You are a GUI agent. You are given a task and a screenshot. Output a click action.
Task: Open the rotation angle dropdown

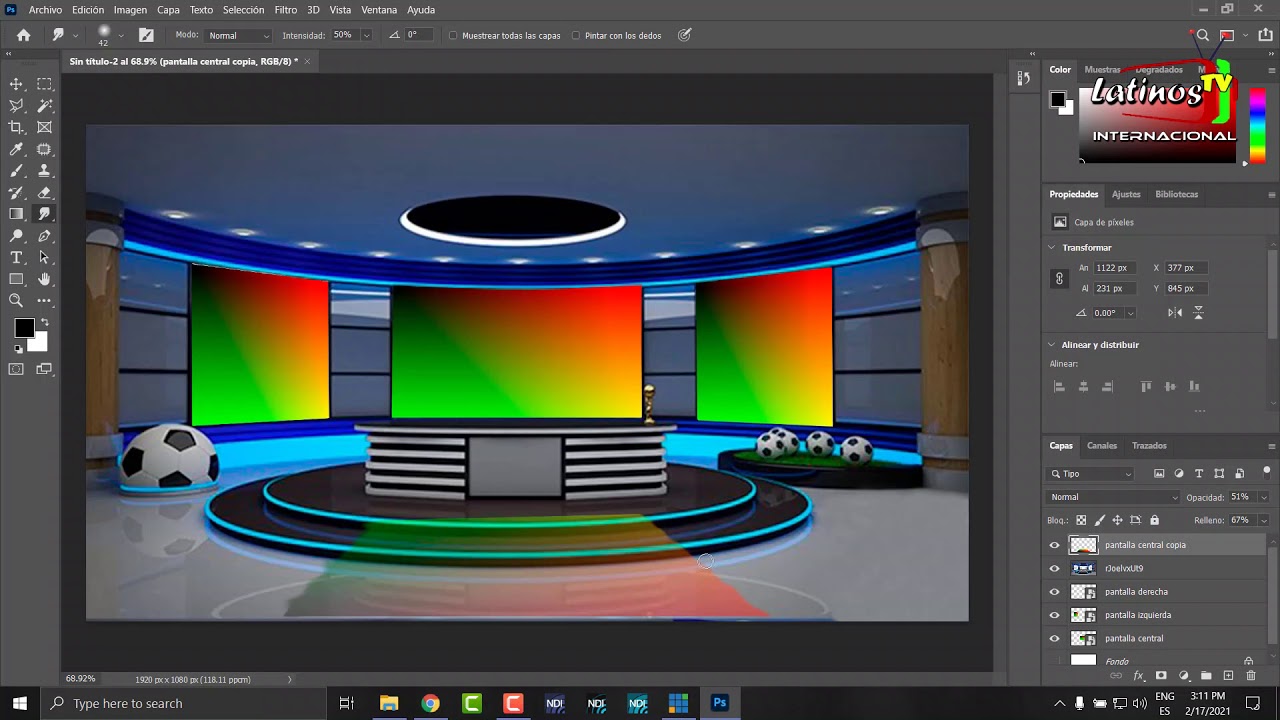tap(1130, 313)
